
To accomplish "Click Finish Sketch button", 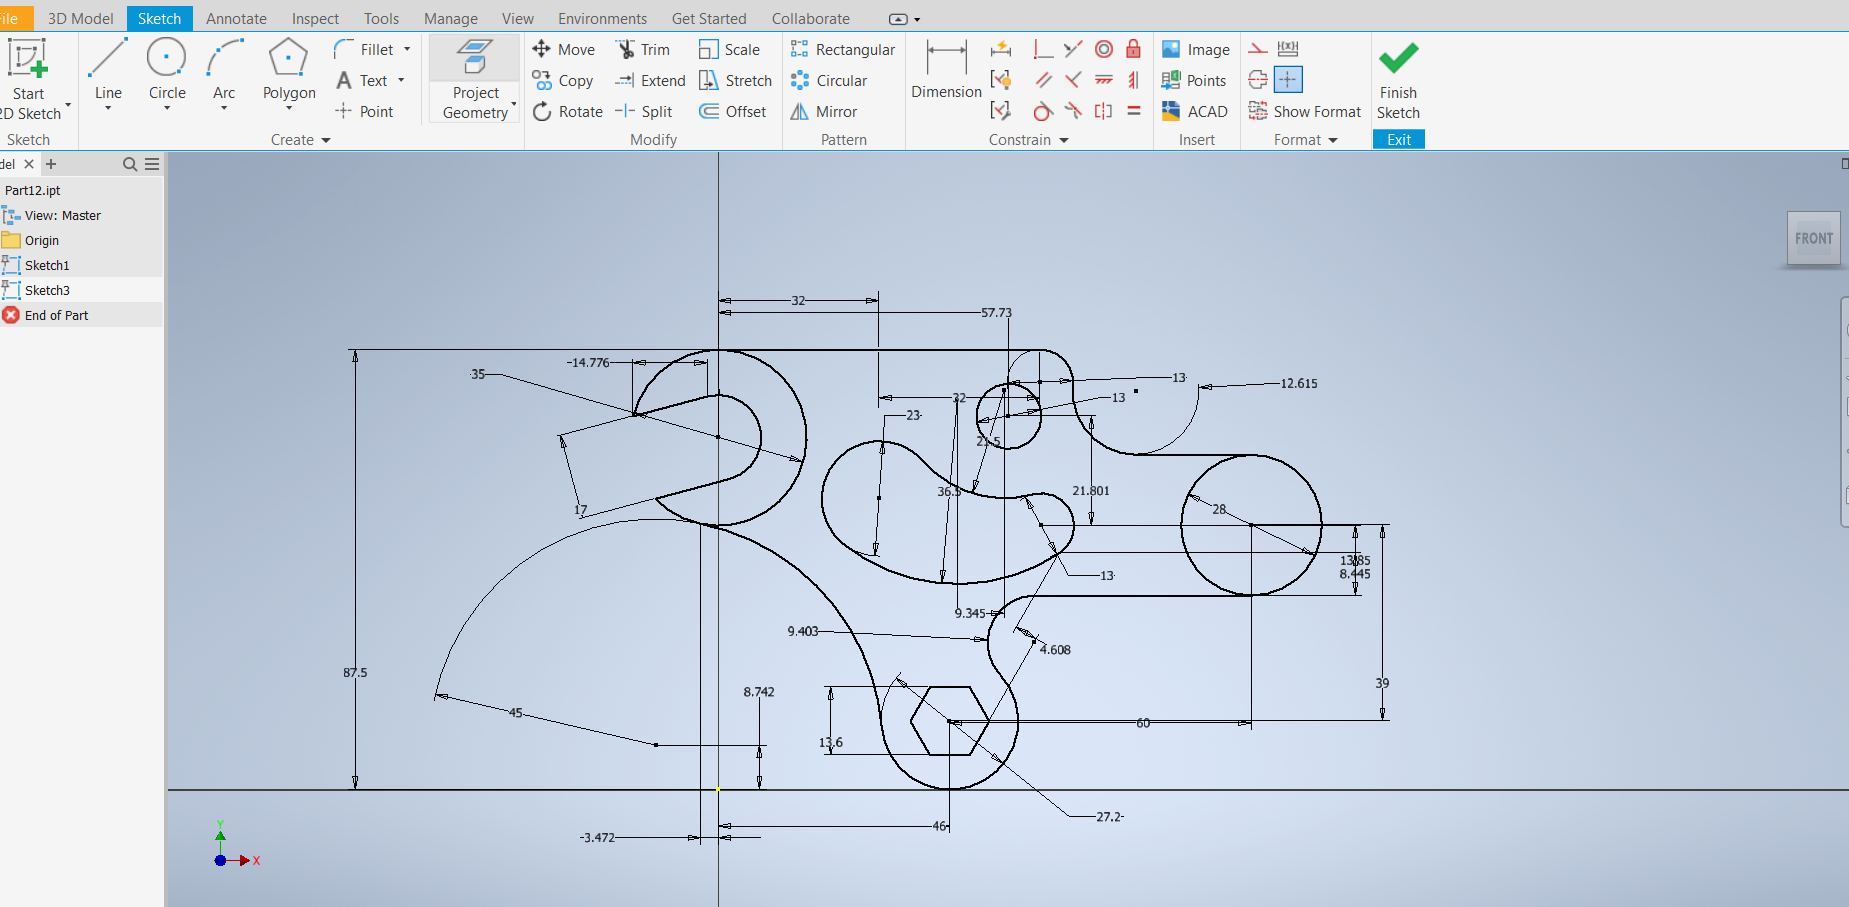I will pos(1398,80).
